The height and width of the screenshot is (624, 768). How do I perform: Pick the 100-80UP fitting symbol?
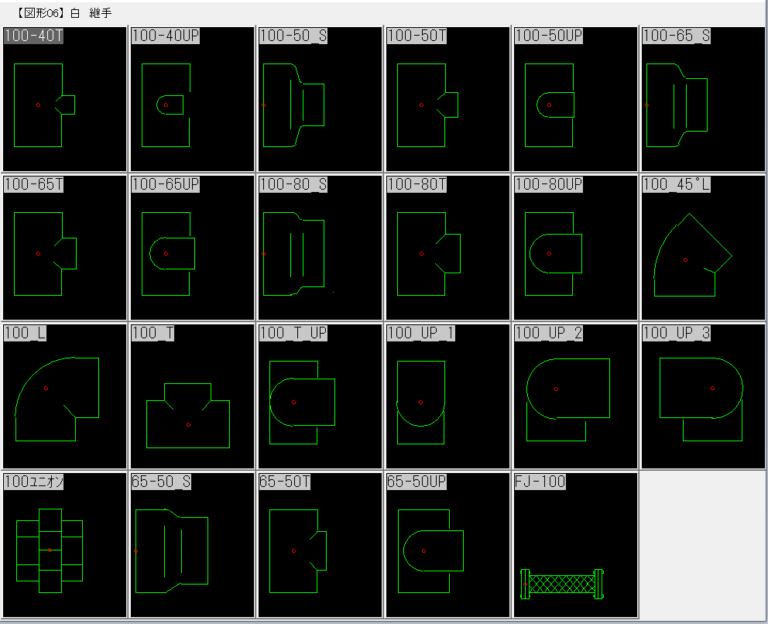tap(576, 248)
